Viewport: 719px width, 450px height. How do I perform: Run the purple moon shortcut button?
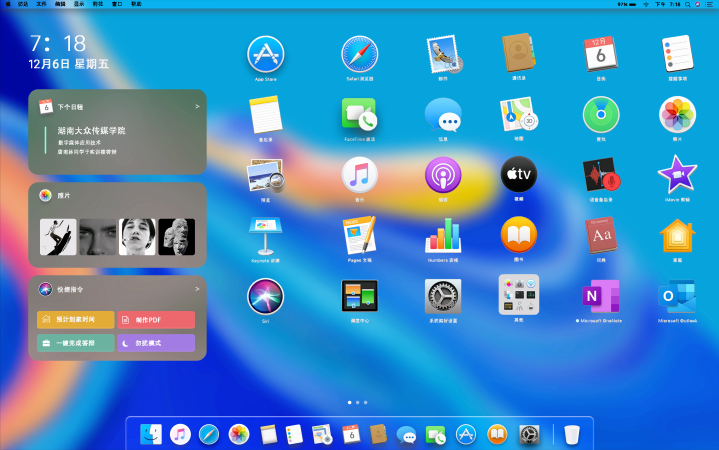click(156, 343)
